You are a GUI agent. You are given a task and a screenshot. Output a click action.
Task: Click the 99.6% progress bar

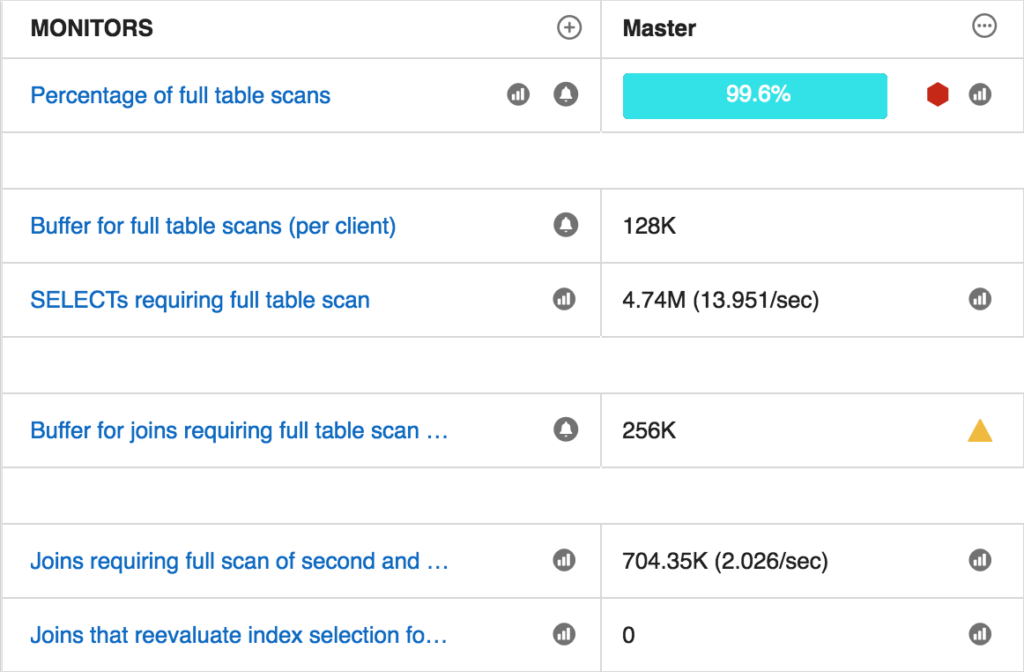click(754, 95)
